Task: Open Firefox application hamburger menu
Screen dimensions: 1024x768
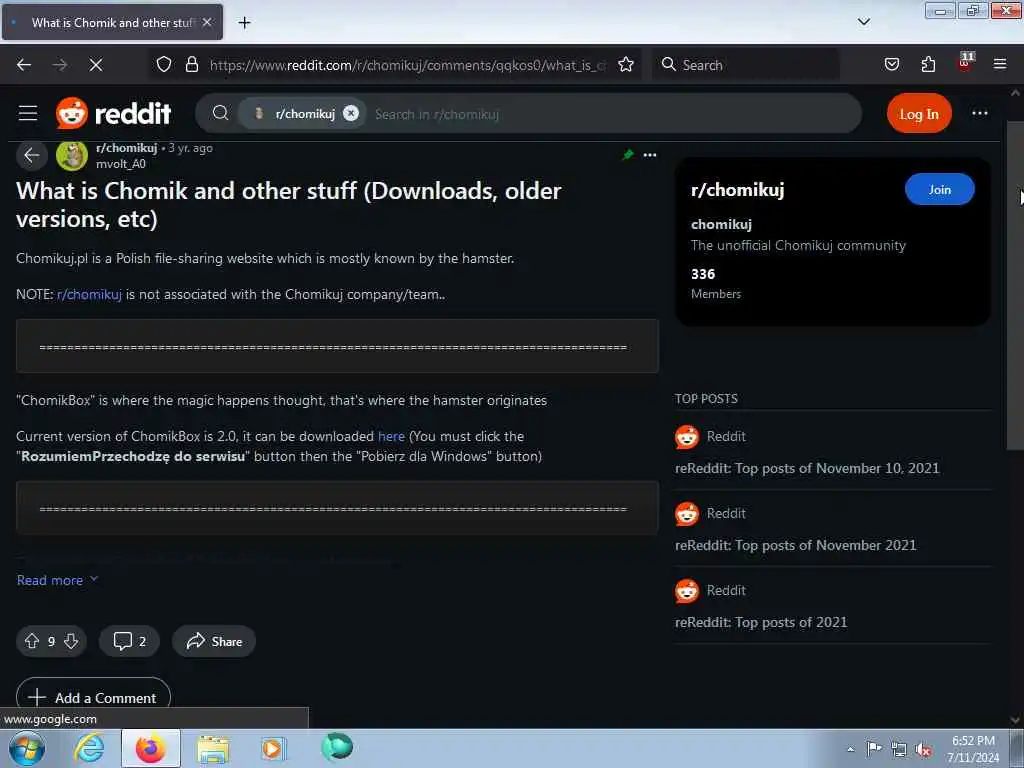Action: (x=1000, y=64)
